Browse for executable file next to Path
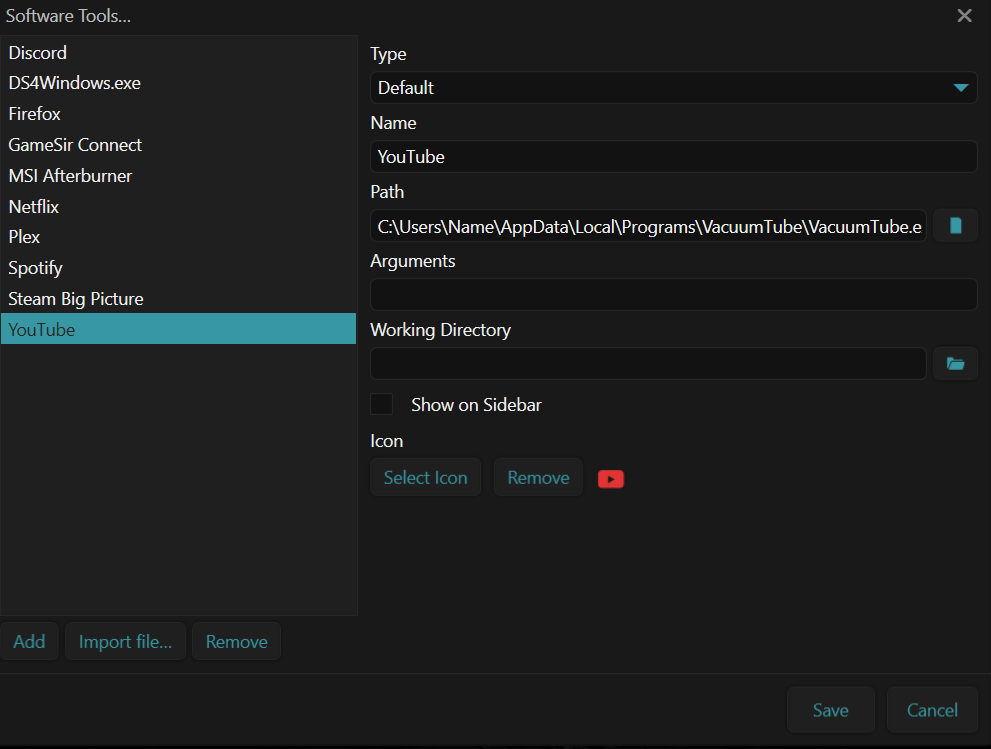 955,226
